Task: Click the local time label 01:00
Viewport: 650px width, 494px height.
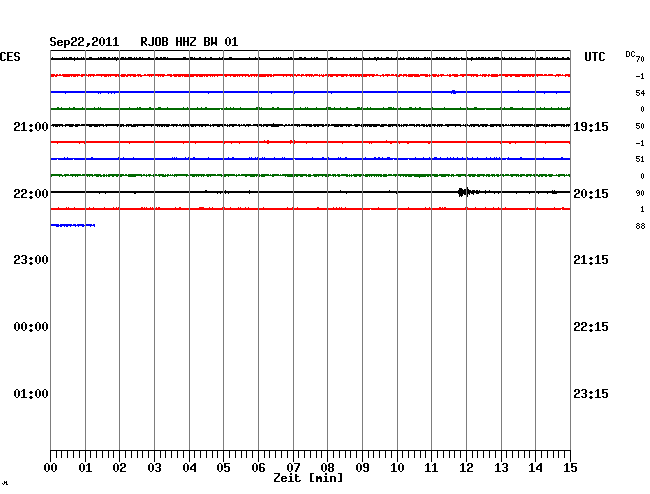Action: coord(31,394)
